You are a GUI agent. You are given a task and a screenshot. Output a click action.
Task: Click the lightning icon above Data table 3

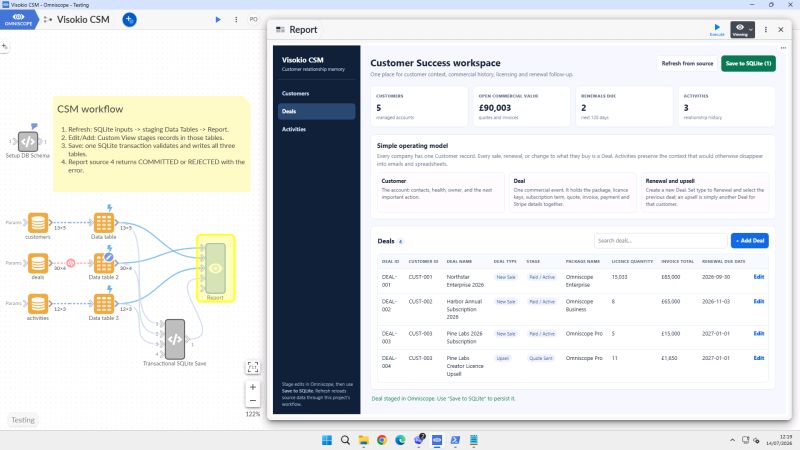[x=109, y=289]
